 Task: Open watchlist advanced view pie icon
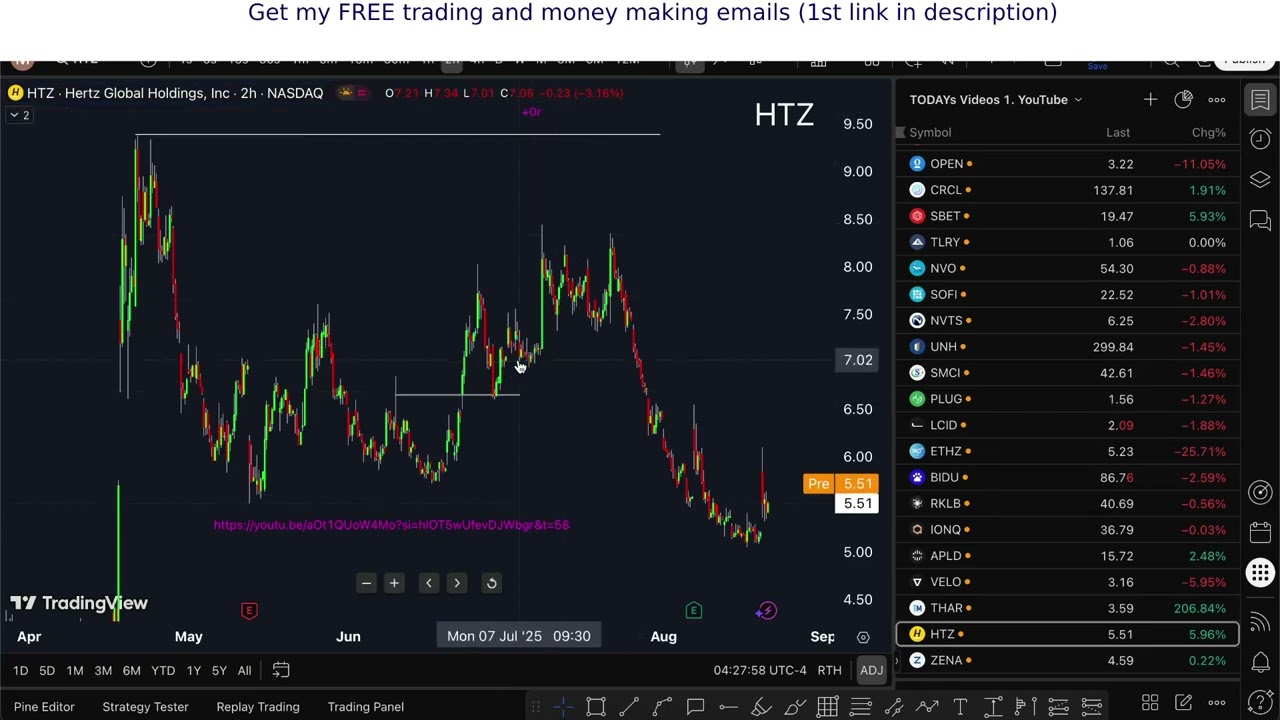point(1183,99)
